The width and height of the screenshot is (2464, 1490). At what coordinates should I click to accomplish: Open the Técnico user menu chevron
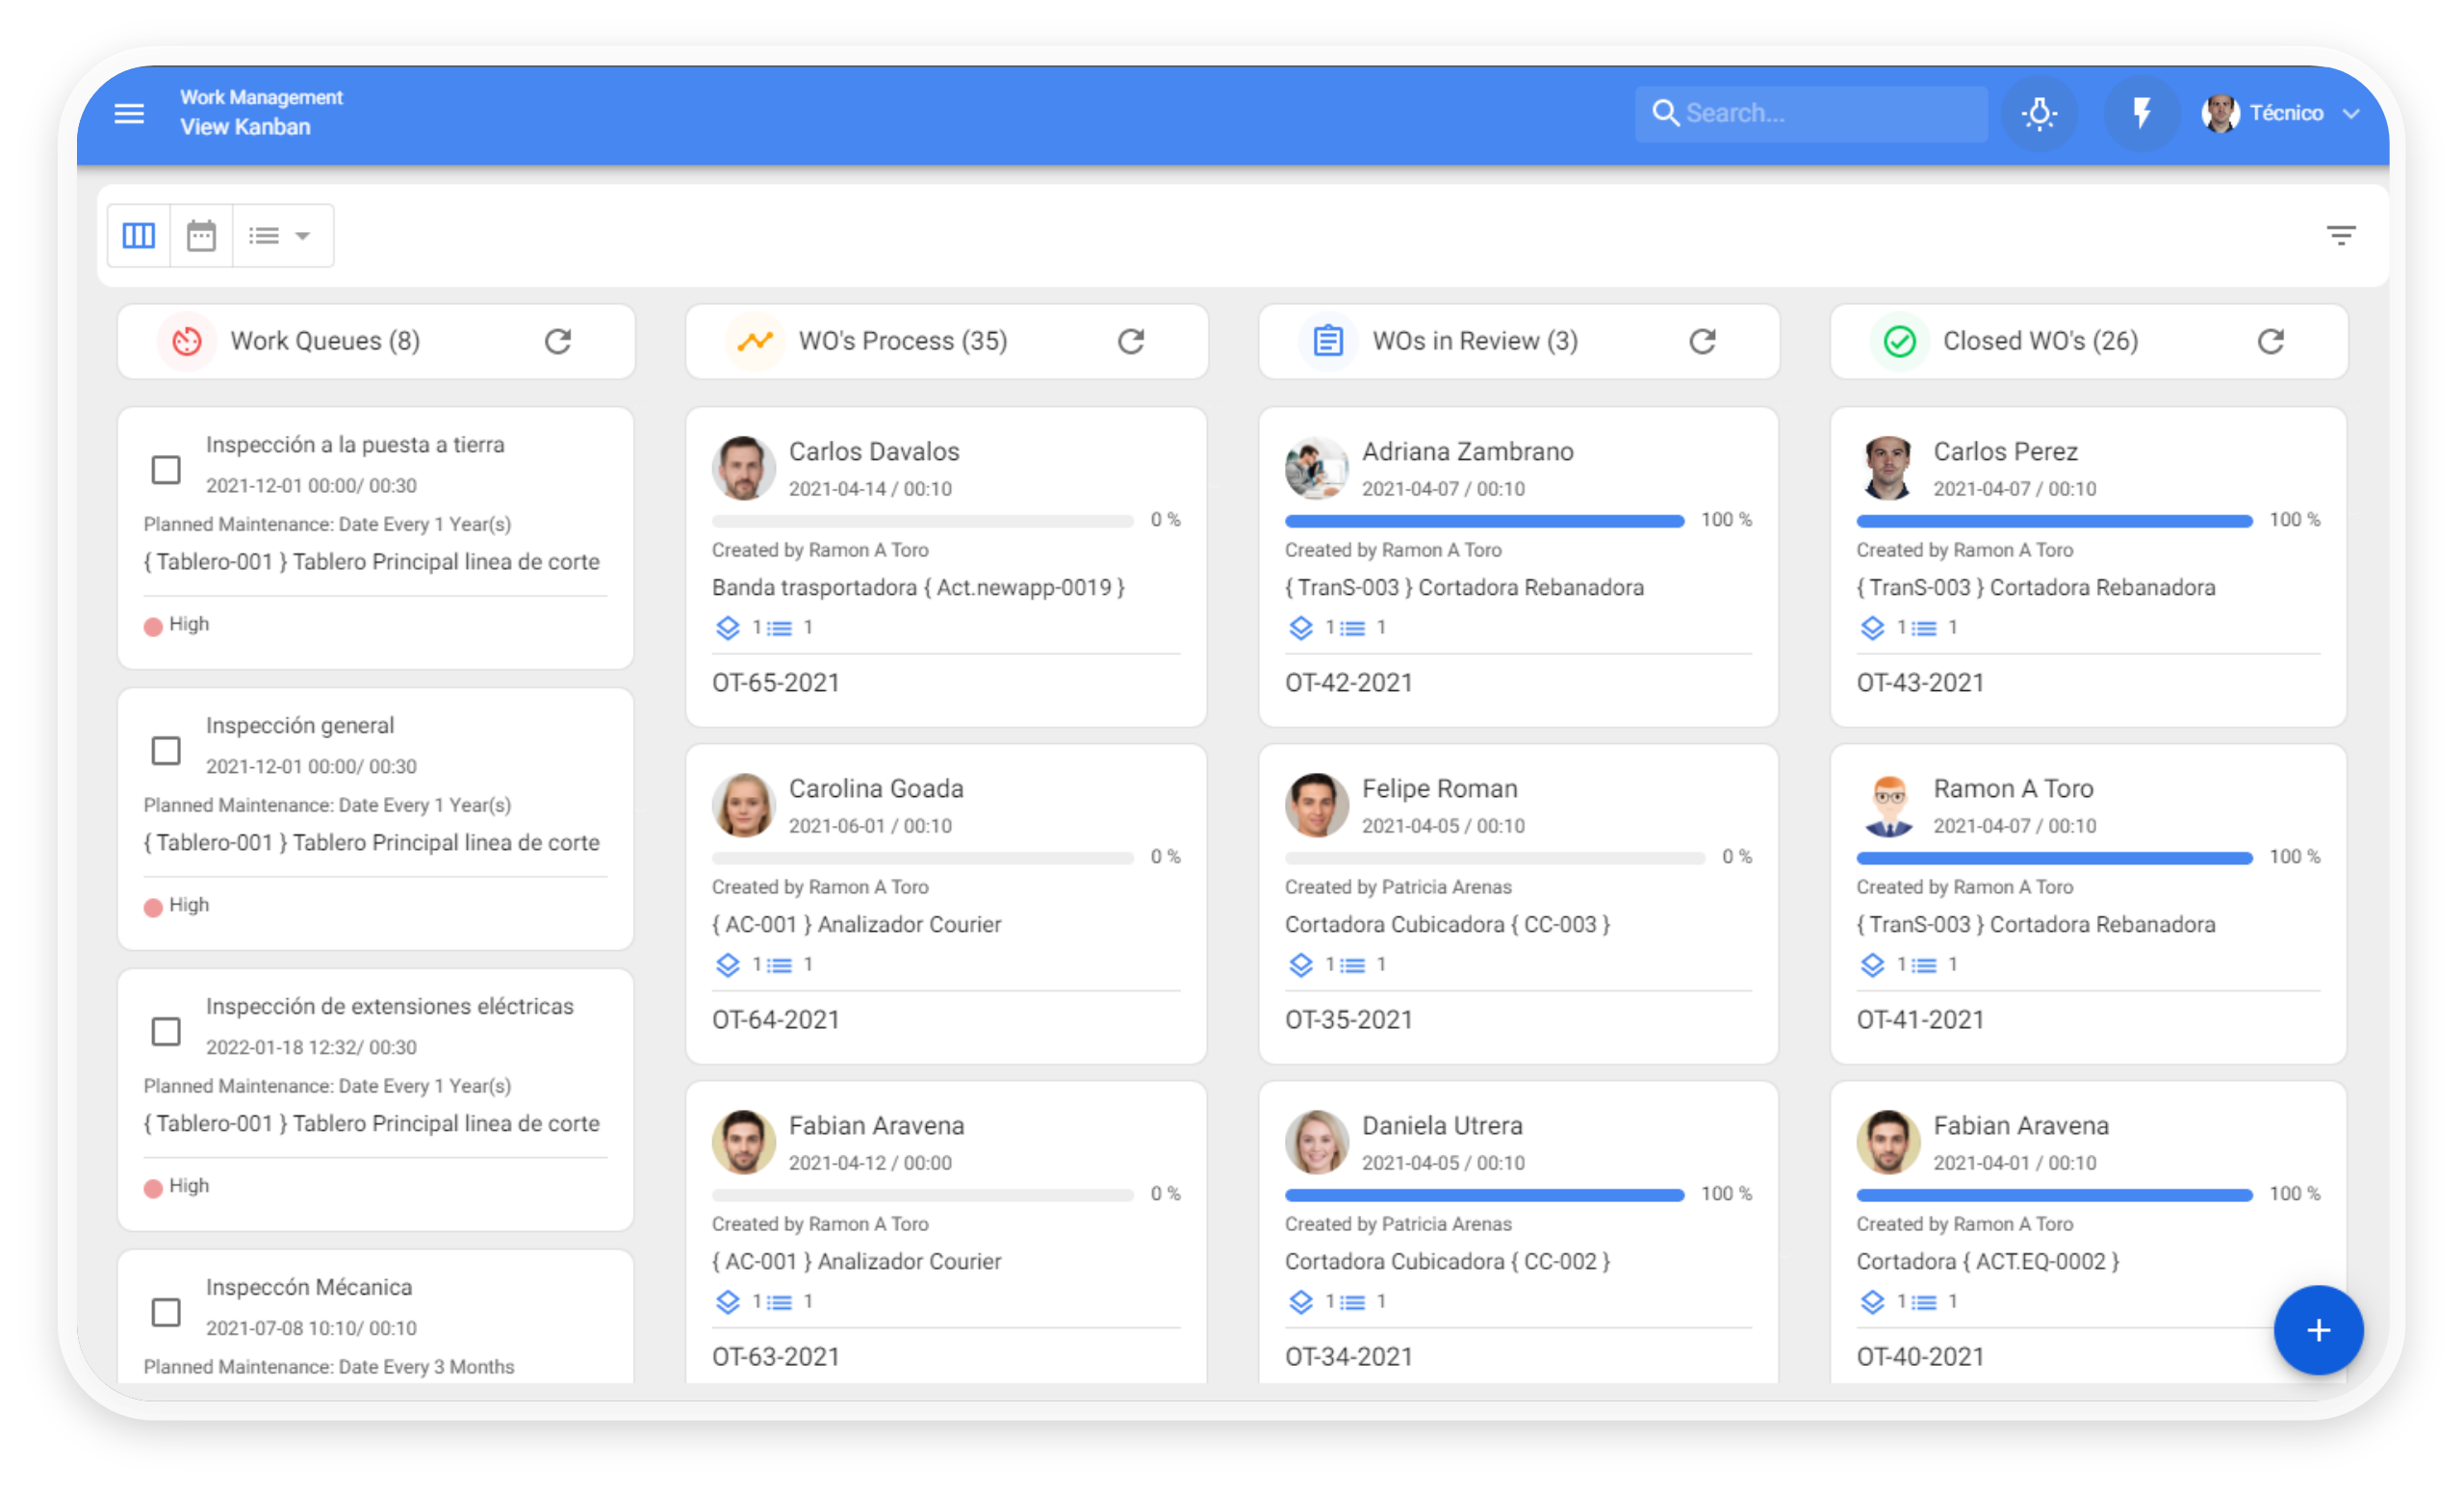[2351, 114]
